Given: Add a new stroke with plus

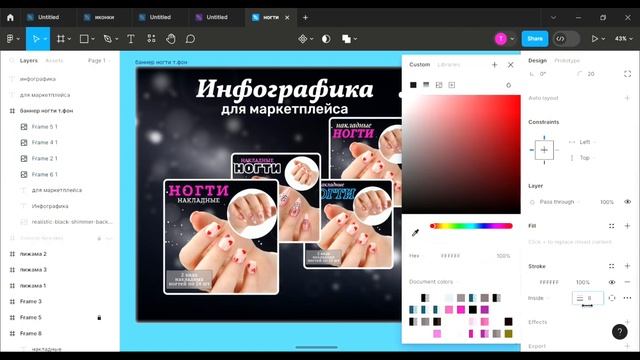Looking at the screenshot, I should (627, 266).
